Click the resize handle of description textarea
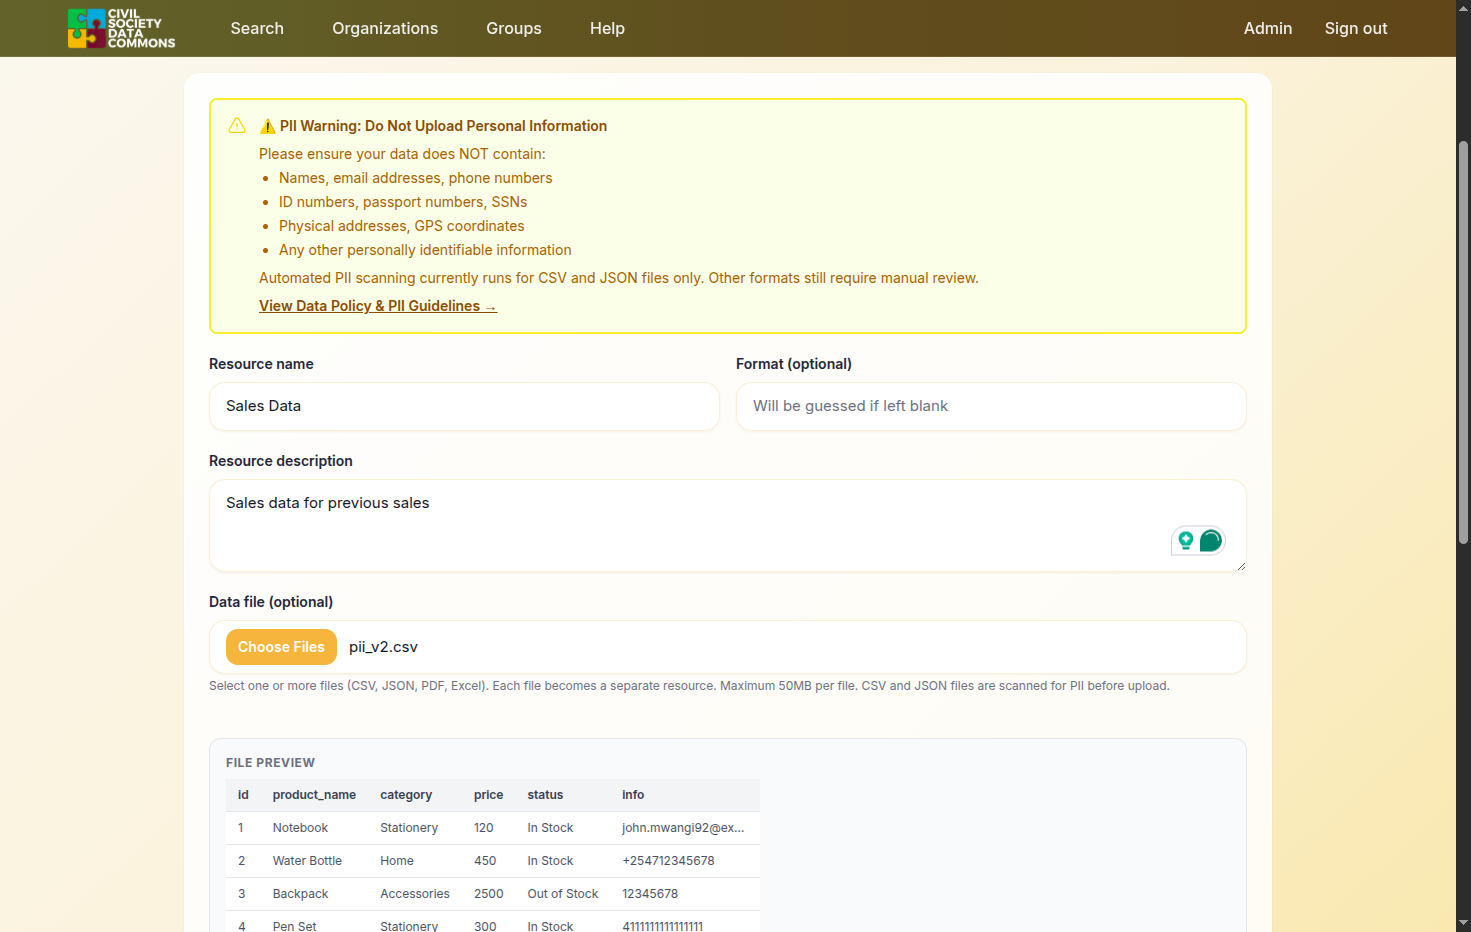1471x932 pixels. coord(1241,566)
